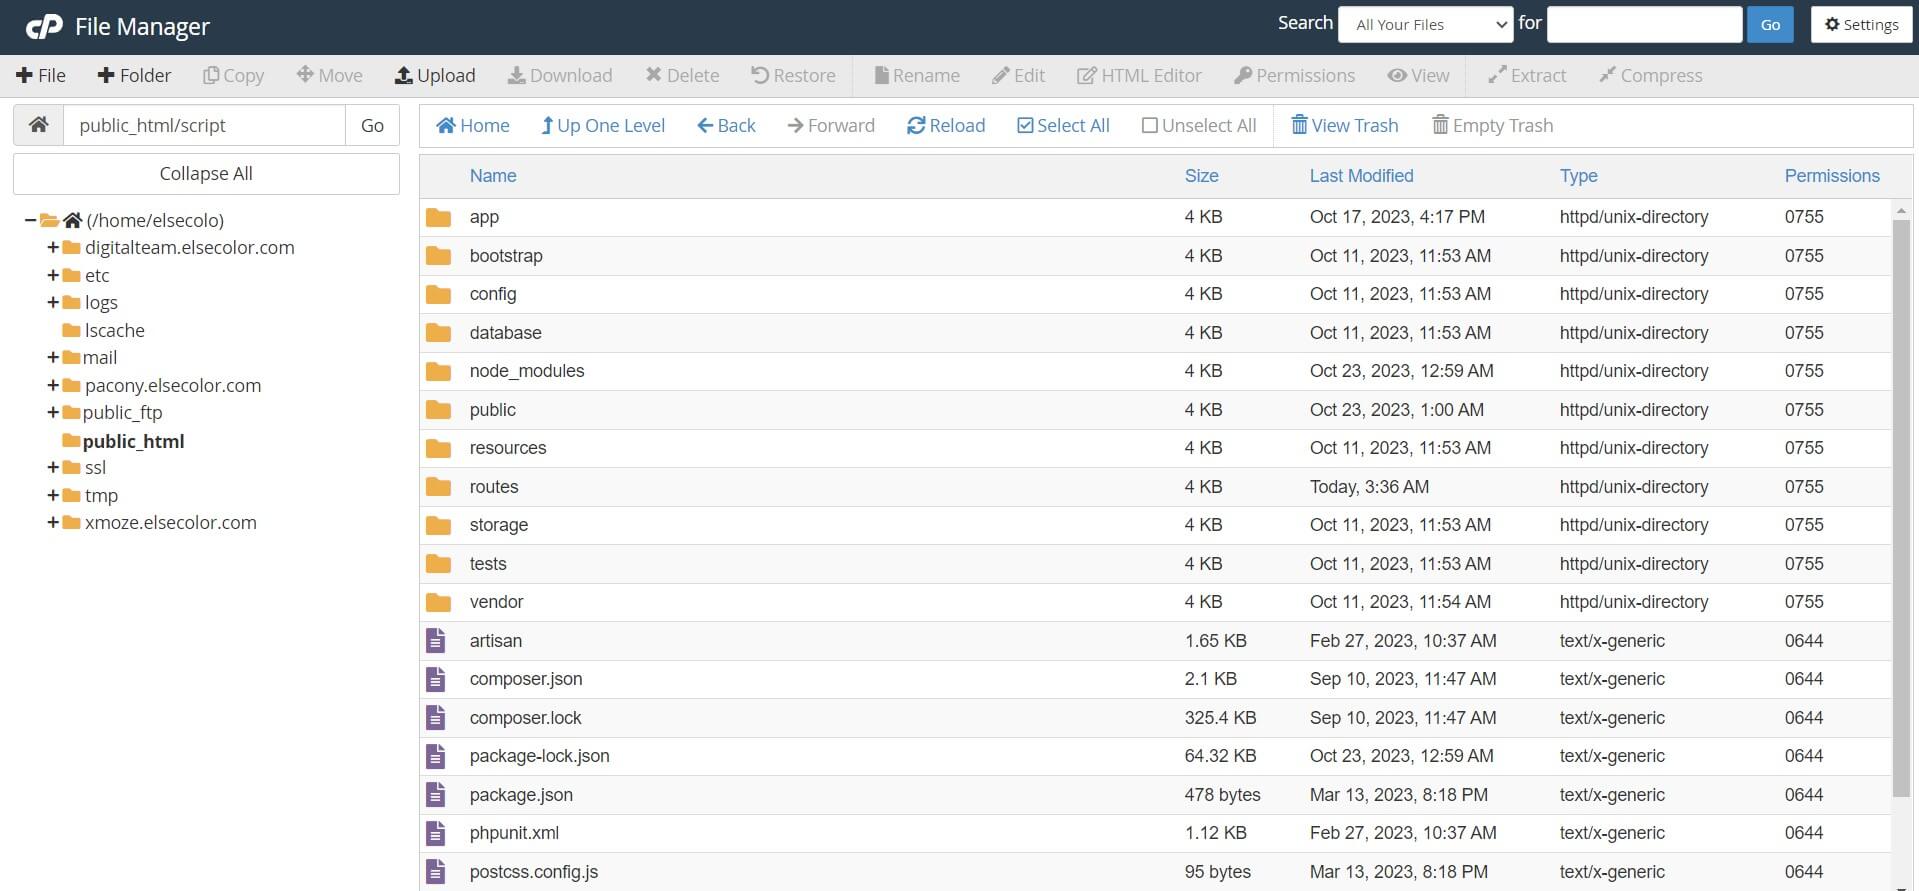Viewport: 1919px width, 891px height.
Task: Select the public folder icon in file list
Action: tap(438, 410)
